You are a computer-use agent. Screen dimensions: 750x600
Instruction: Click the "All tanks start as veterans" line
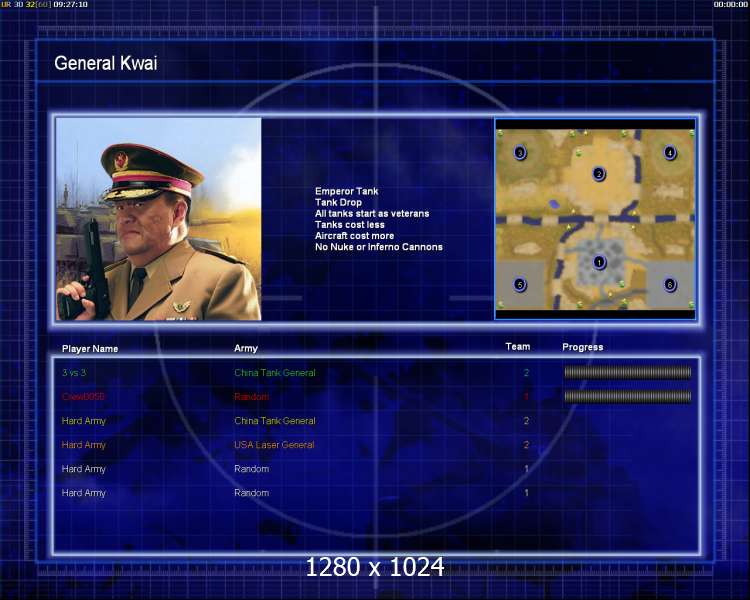pos(372,213)
